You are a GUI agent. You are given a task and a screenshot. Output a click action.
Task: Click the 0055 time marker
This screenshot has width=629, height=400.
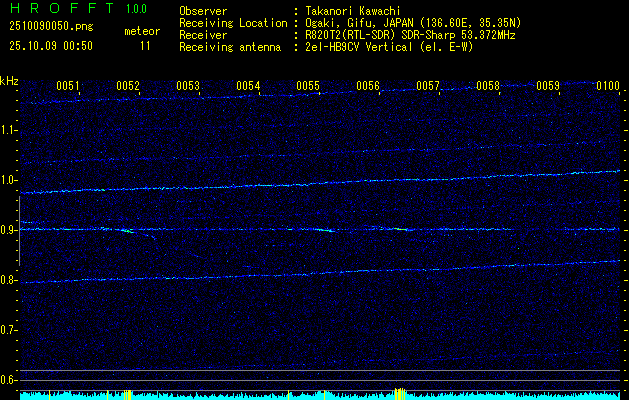point(308,86)
